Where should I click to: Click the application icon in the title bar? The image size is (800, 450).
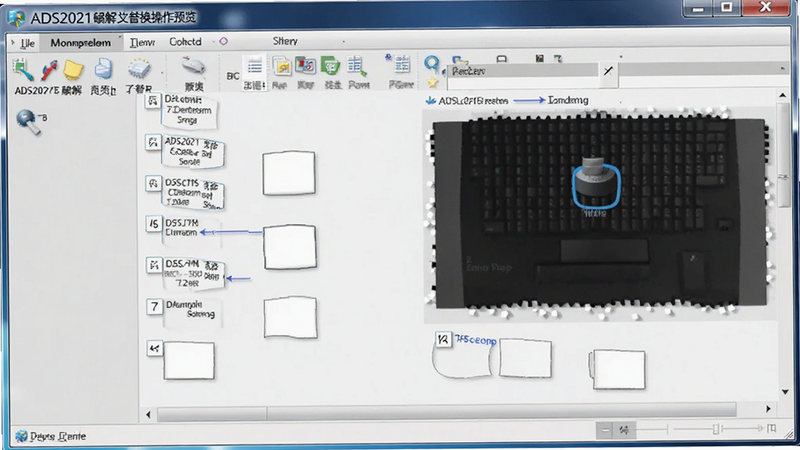(16, 18)
